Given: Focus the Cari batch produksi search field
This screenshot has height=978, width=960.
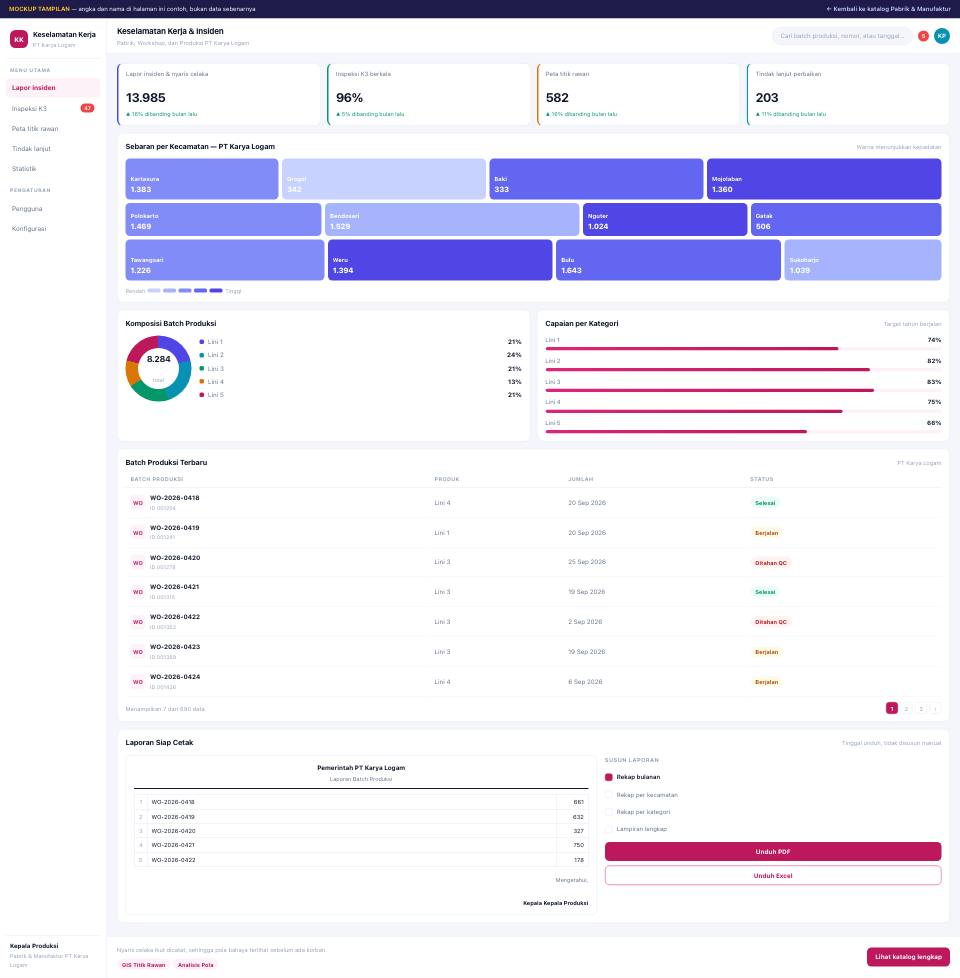Looking at the screenshot, I should tap(842, 36).
